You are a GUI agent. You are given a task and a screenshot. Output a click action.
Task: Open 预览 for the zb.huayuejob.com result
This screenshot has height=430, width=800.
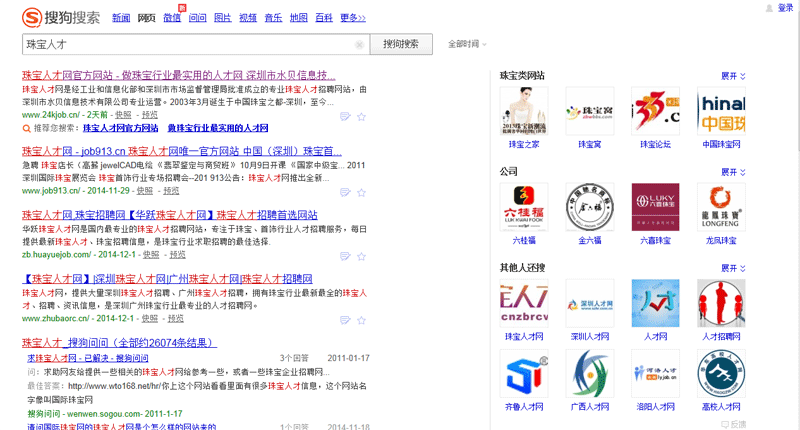(177, 255)
